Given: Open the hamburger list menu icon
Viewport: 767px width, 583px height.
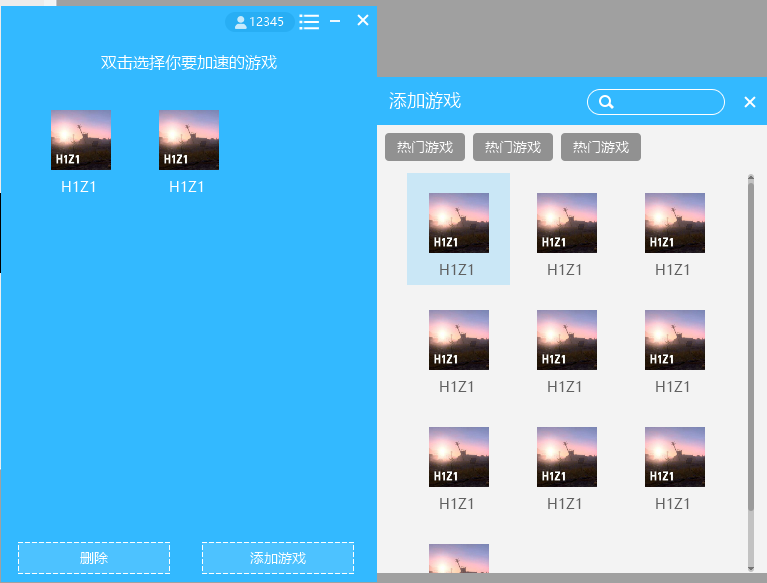Looking at the screenshot, I should 309,22.
